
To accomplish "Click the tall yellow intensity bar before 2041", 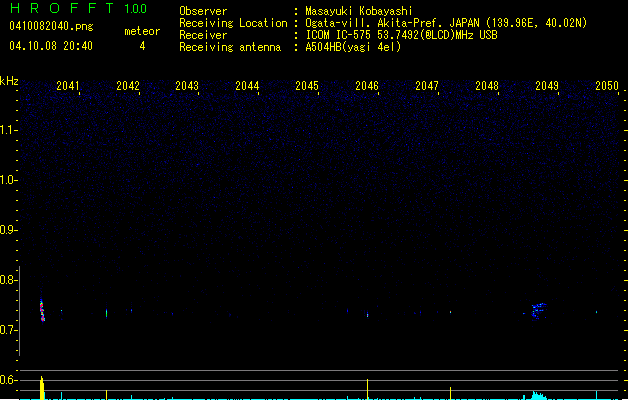I will point(42,388).
